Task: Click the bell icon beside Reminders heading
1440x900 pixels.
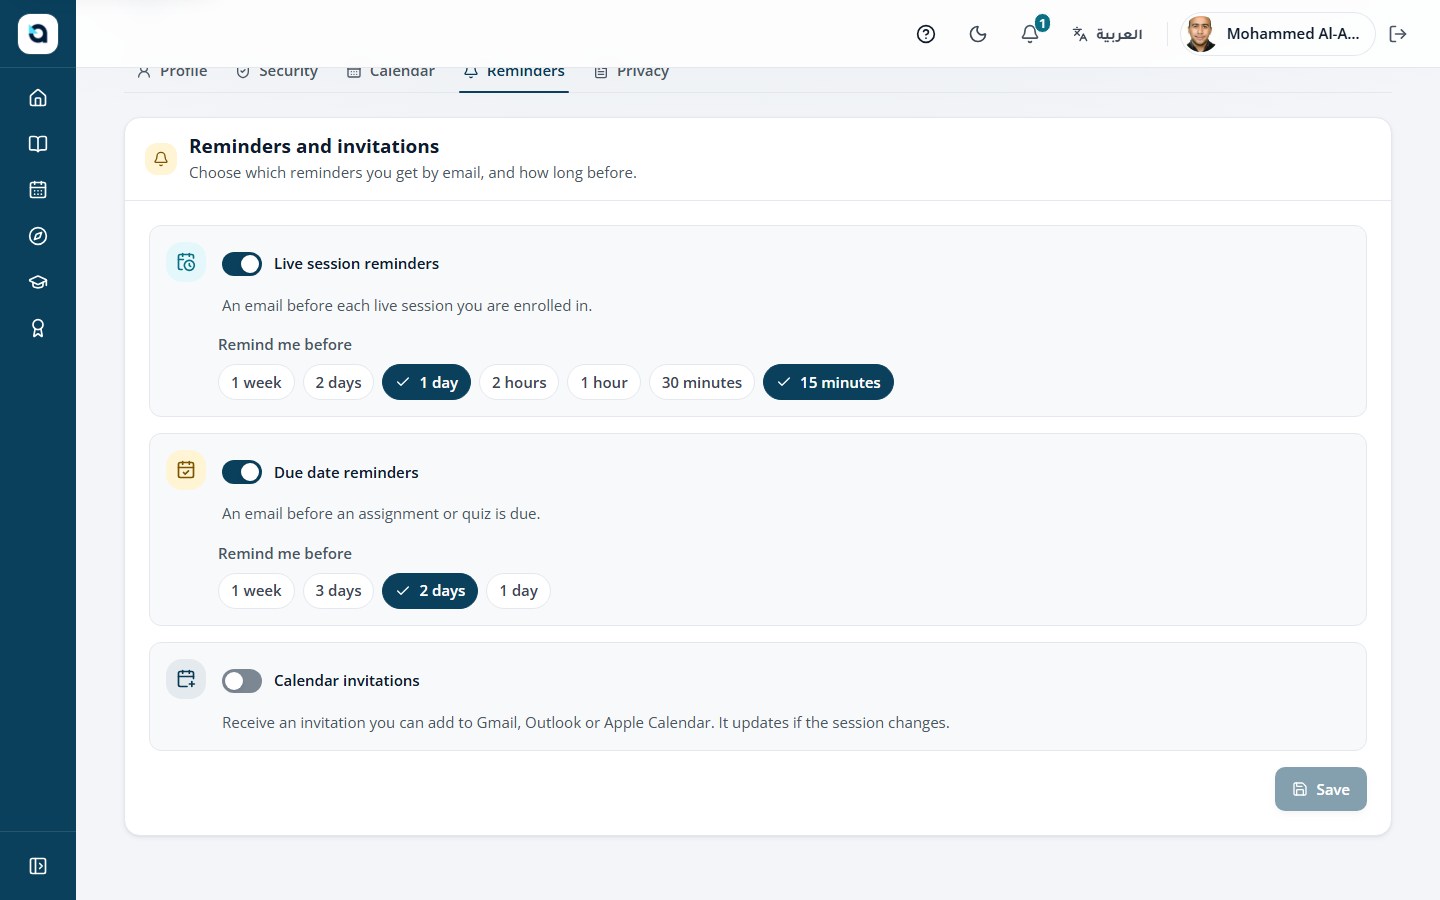Action: [161, 158]
